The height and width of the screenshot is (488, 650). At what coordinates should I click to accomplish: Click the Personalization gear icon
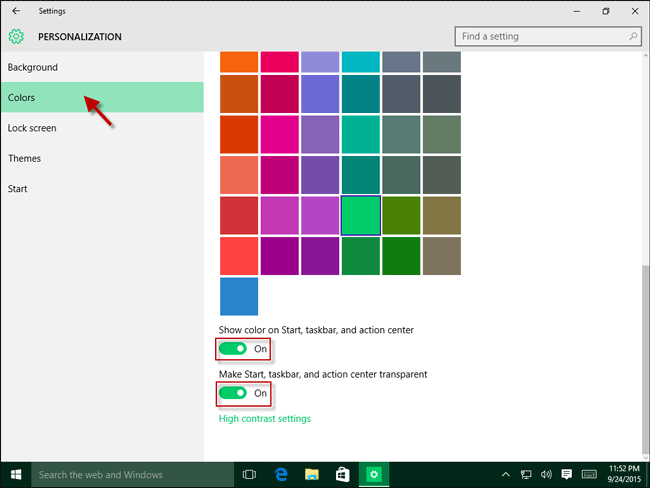pos(16,36)
